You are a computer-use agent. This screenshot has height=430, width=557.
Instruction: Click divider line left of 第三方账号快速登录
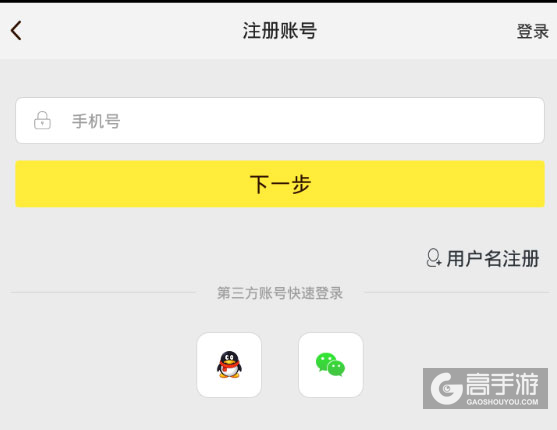point(103,293)
